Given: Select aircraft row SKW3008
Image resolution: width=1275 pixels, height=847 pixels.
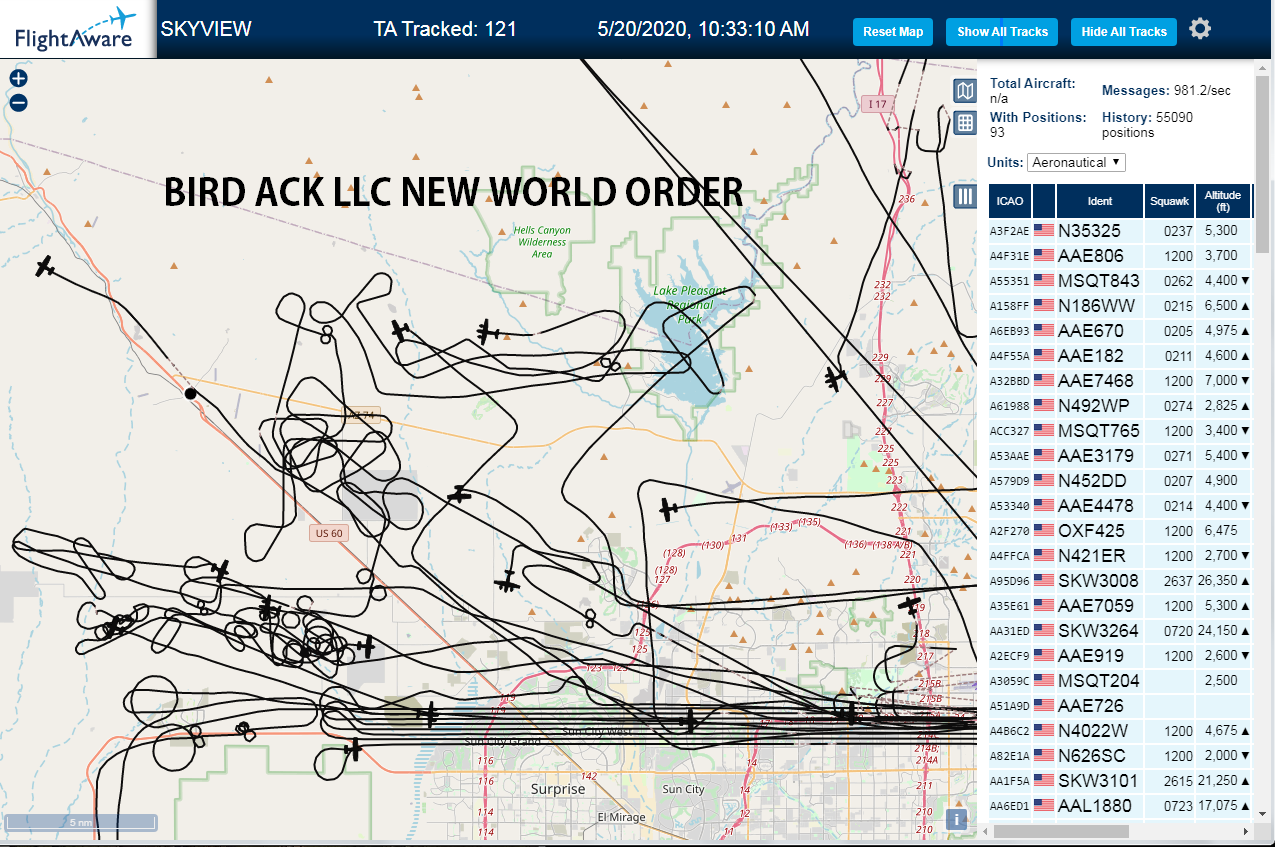Looking at the screenshot, I should pyautogui.click(x=1120, y=581).
